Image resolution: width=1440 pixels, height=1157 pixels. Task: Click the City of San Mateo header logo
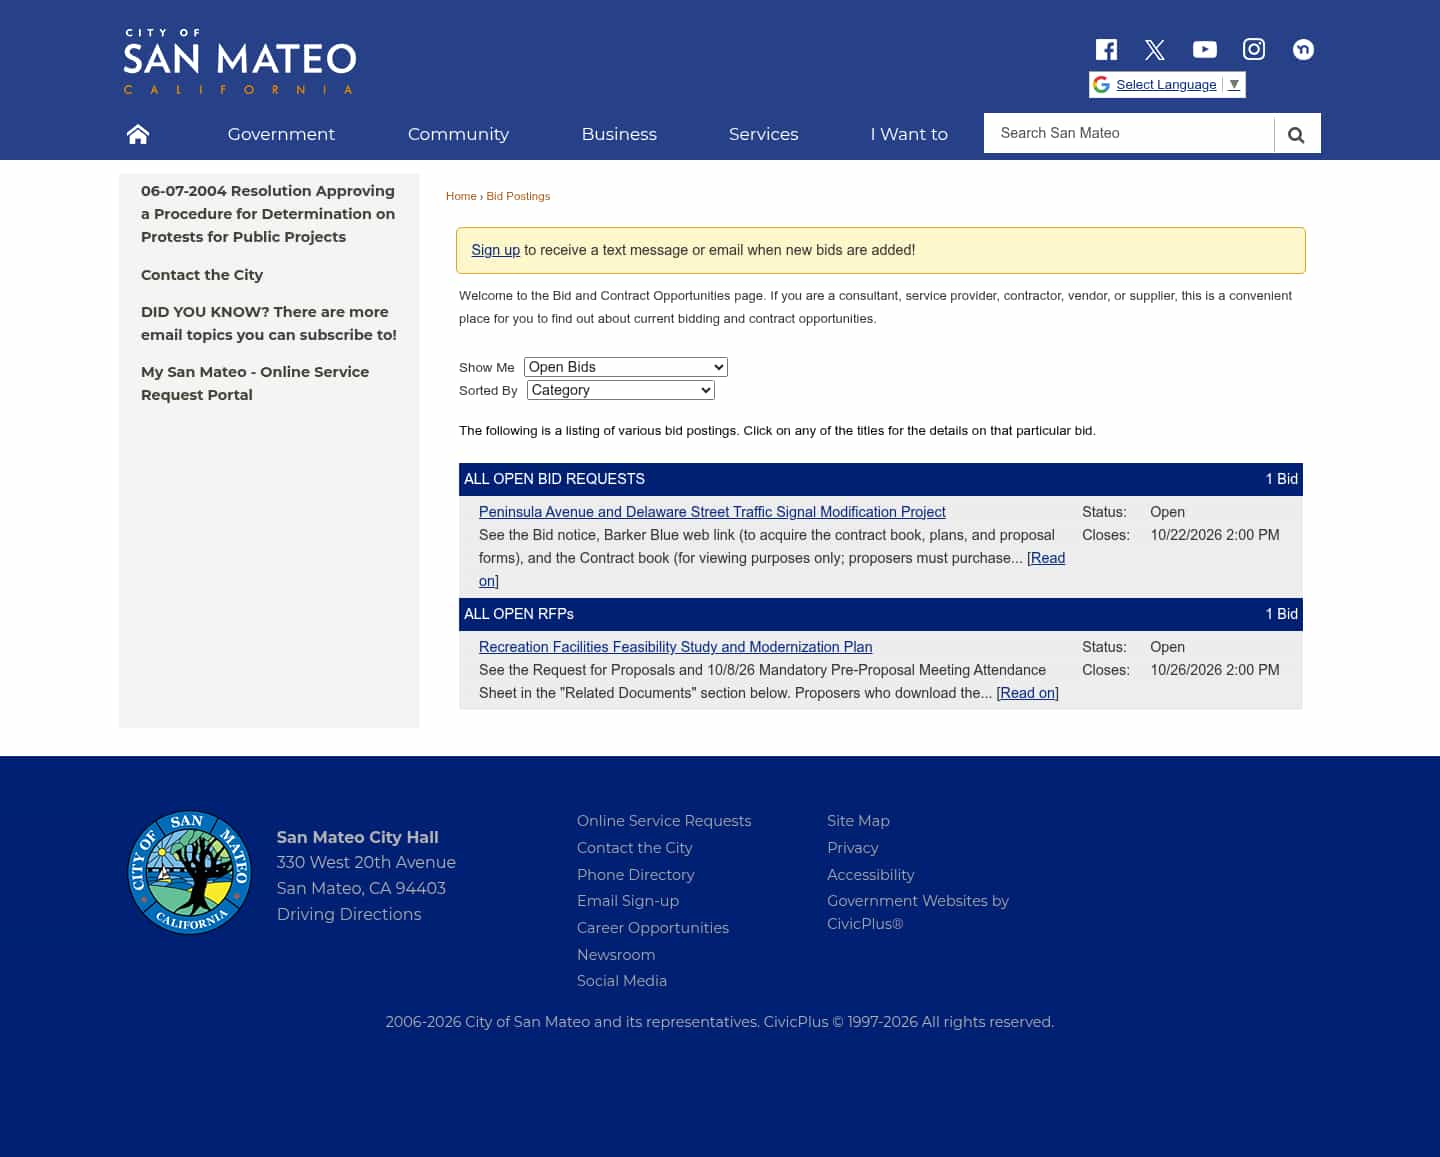point(240,62)
